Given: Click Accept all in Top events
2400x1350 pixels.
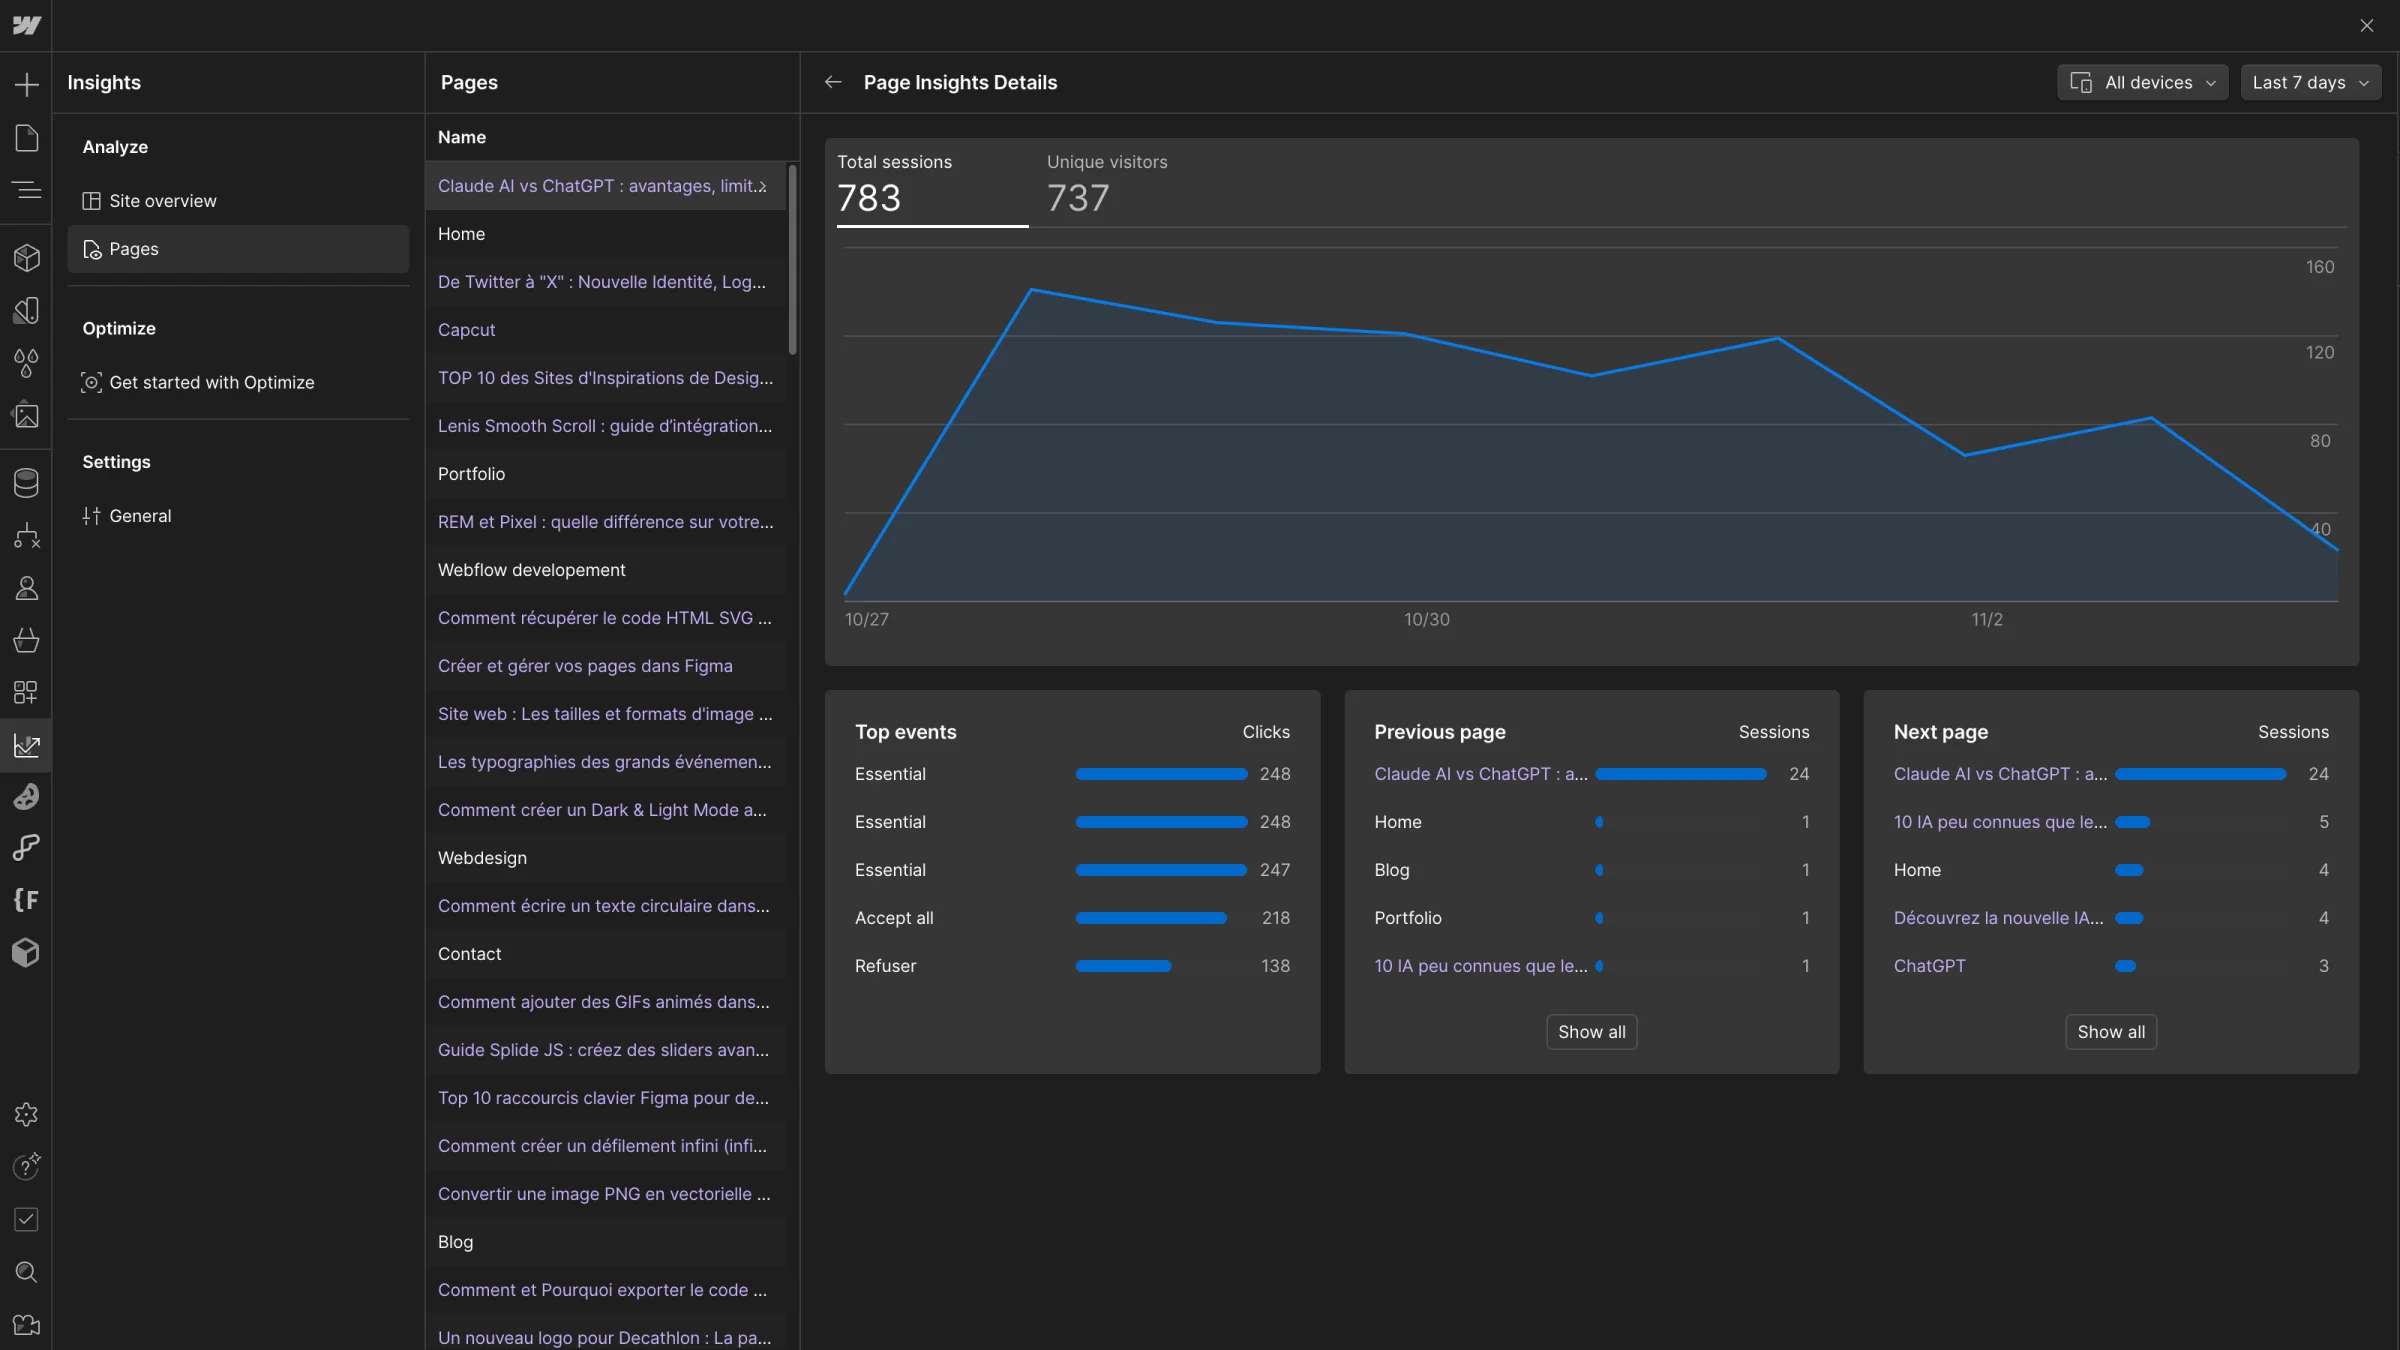Looking at the screenshot, I should [x=894, y=918].
